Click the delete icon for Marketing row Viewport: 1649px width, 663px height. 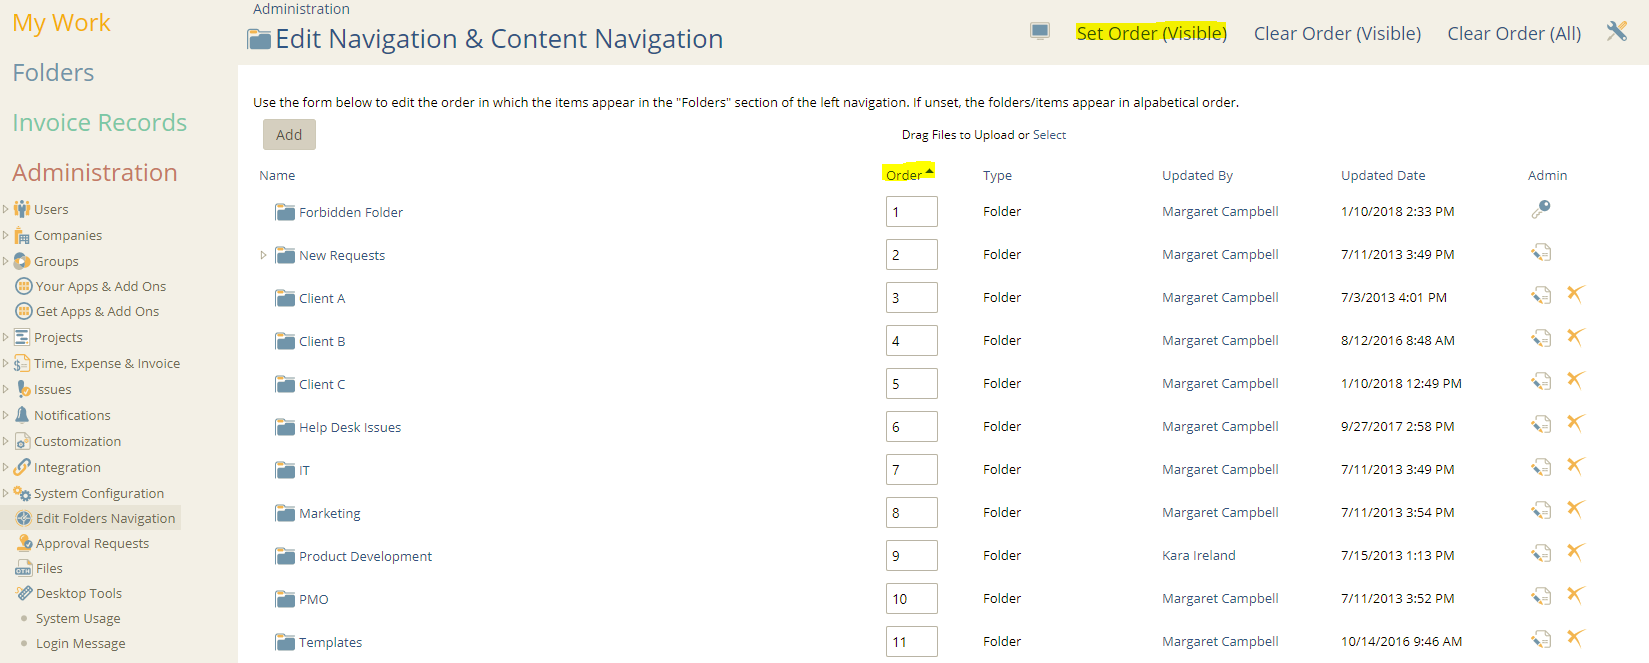(x=1576, y=509)
